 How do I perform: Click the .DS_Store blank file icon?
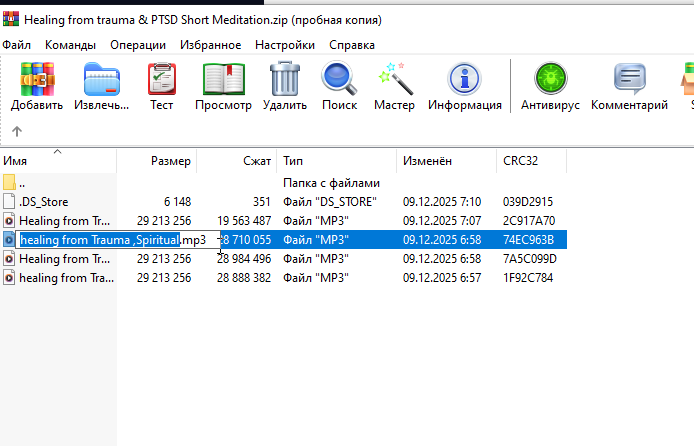[9, 201]
